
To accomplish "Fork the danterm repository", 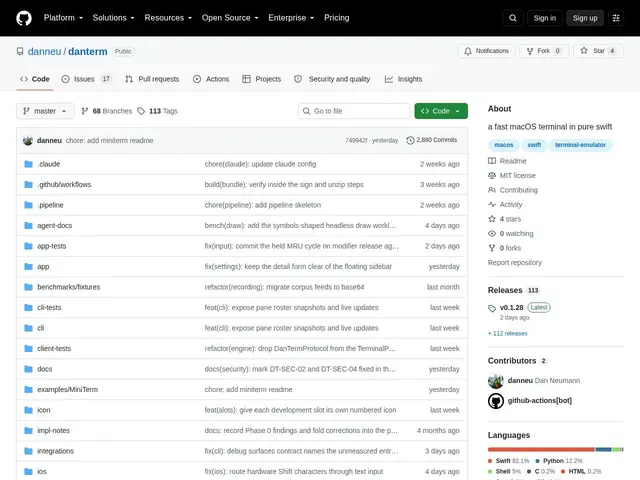I will 544,51.
